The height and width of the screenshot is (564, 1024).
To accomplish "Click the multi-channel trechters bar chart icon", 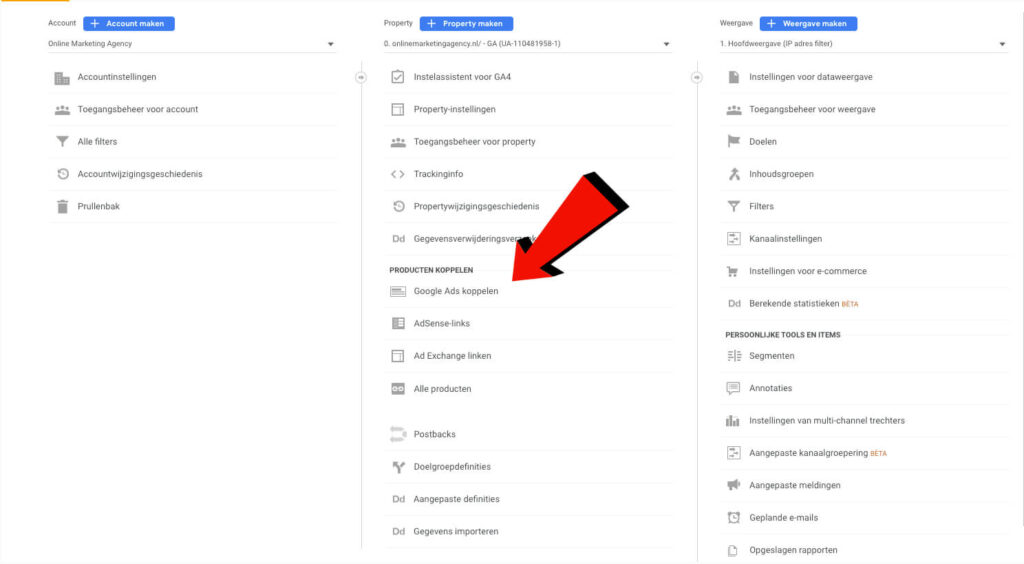I will tap(733, 421).
